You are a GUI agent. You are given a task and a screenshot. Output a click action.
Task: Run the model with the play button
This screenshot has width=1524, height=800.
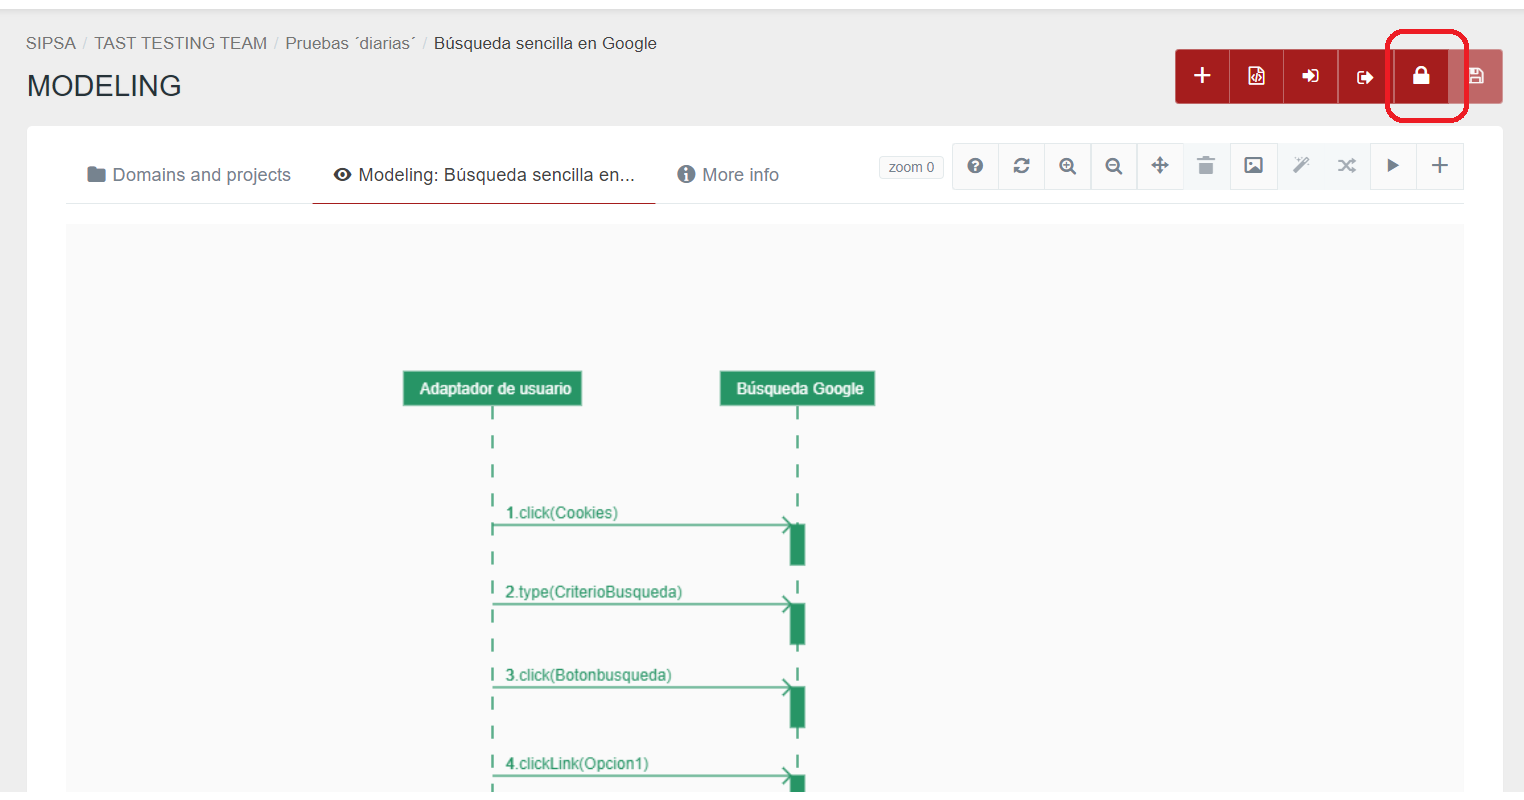click(1393, 166)
